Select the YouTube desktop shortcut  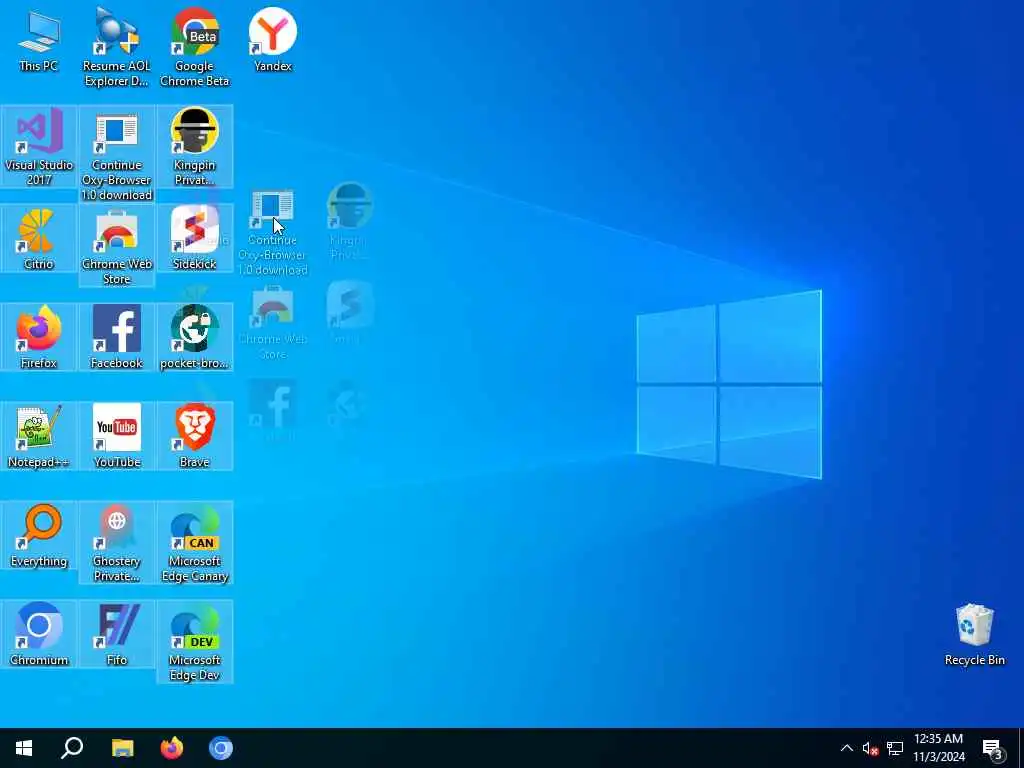point(116,436)
